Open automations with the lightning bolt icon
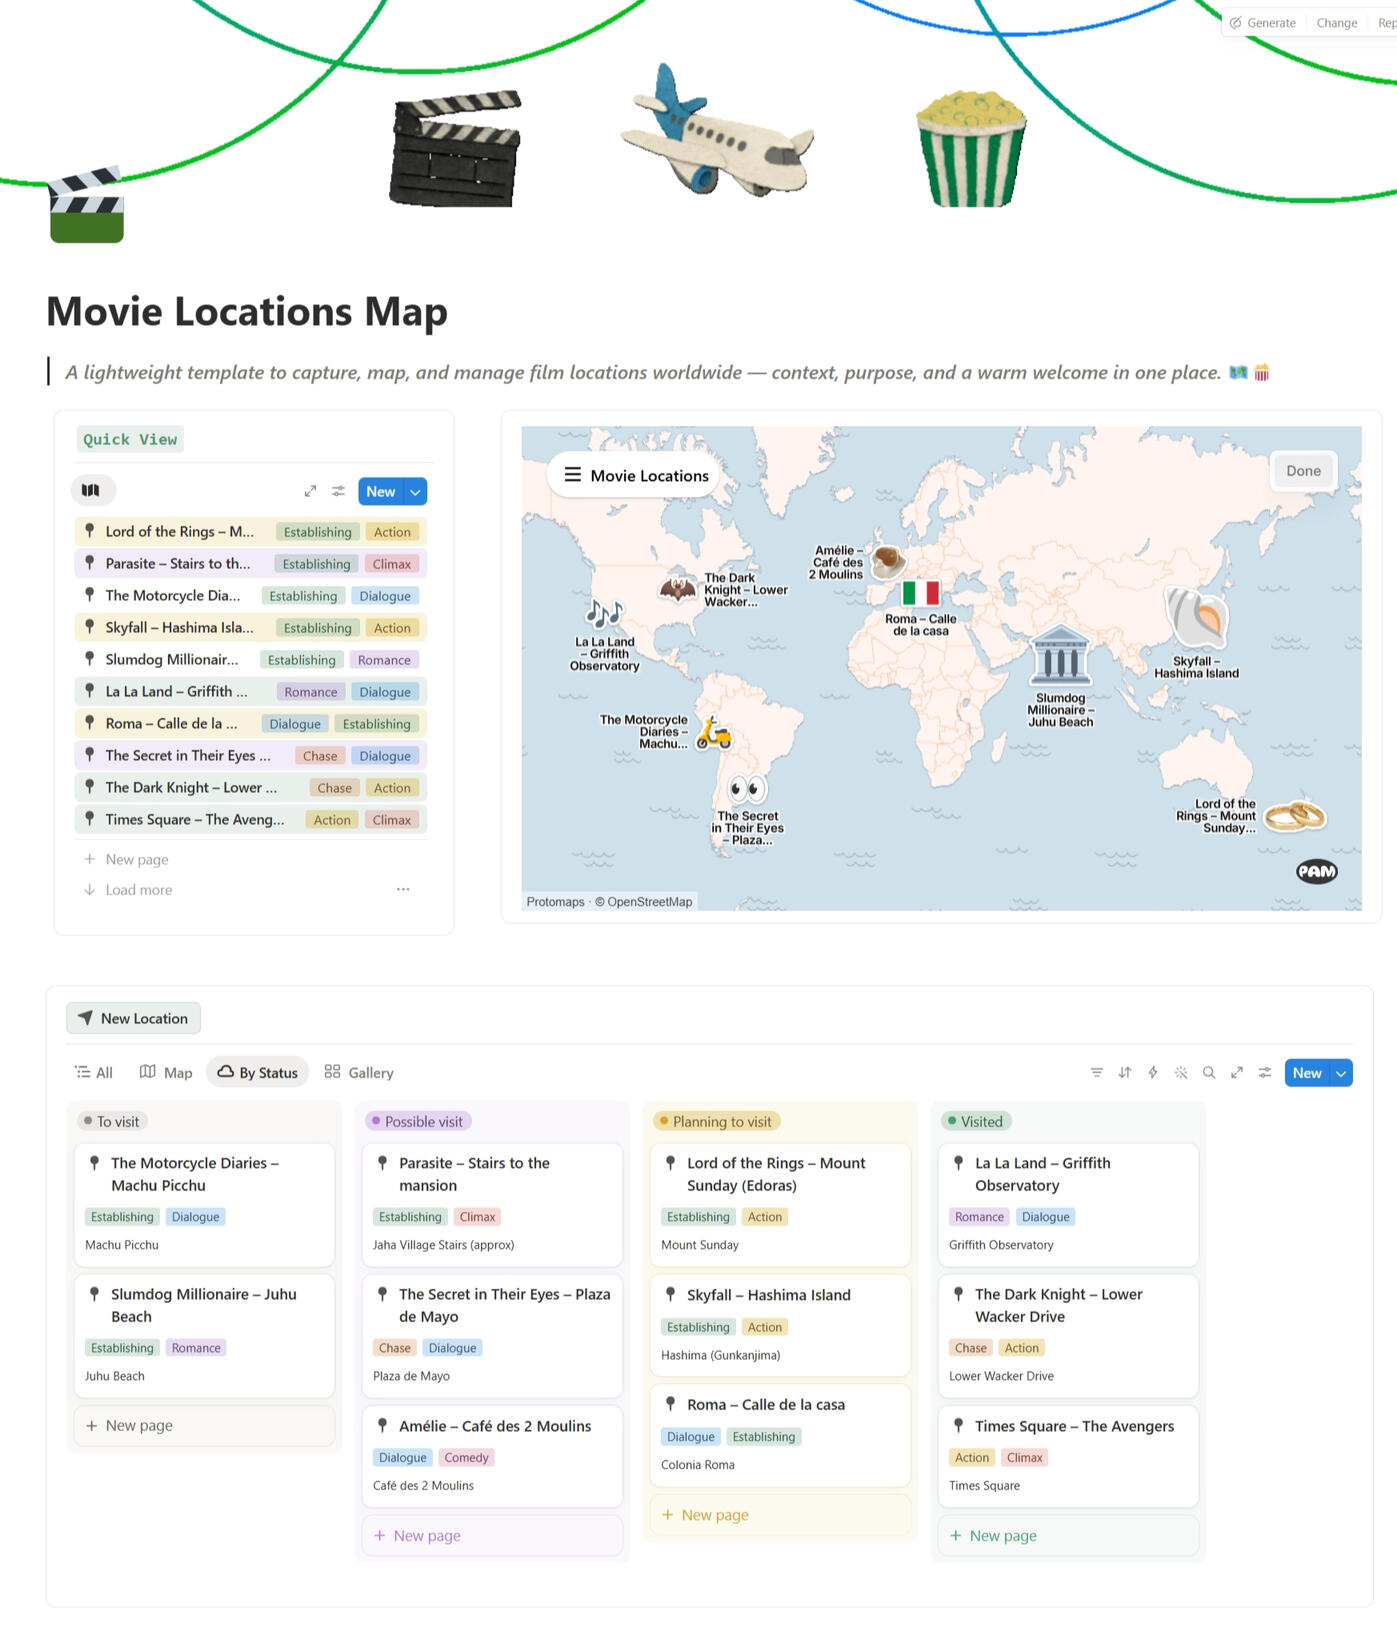 (1152, 1073)
